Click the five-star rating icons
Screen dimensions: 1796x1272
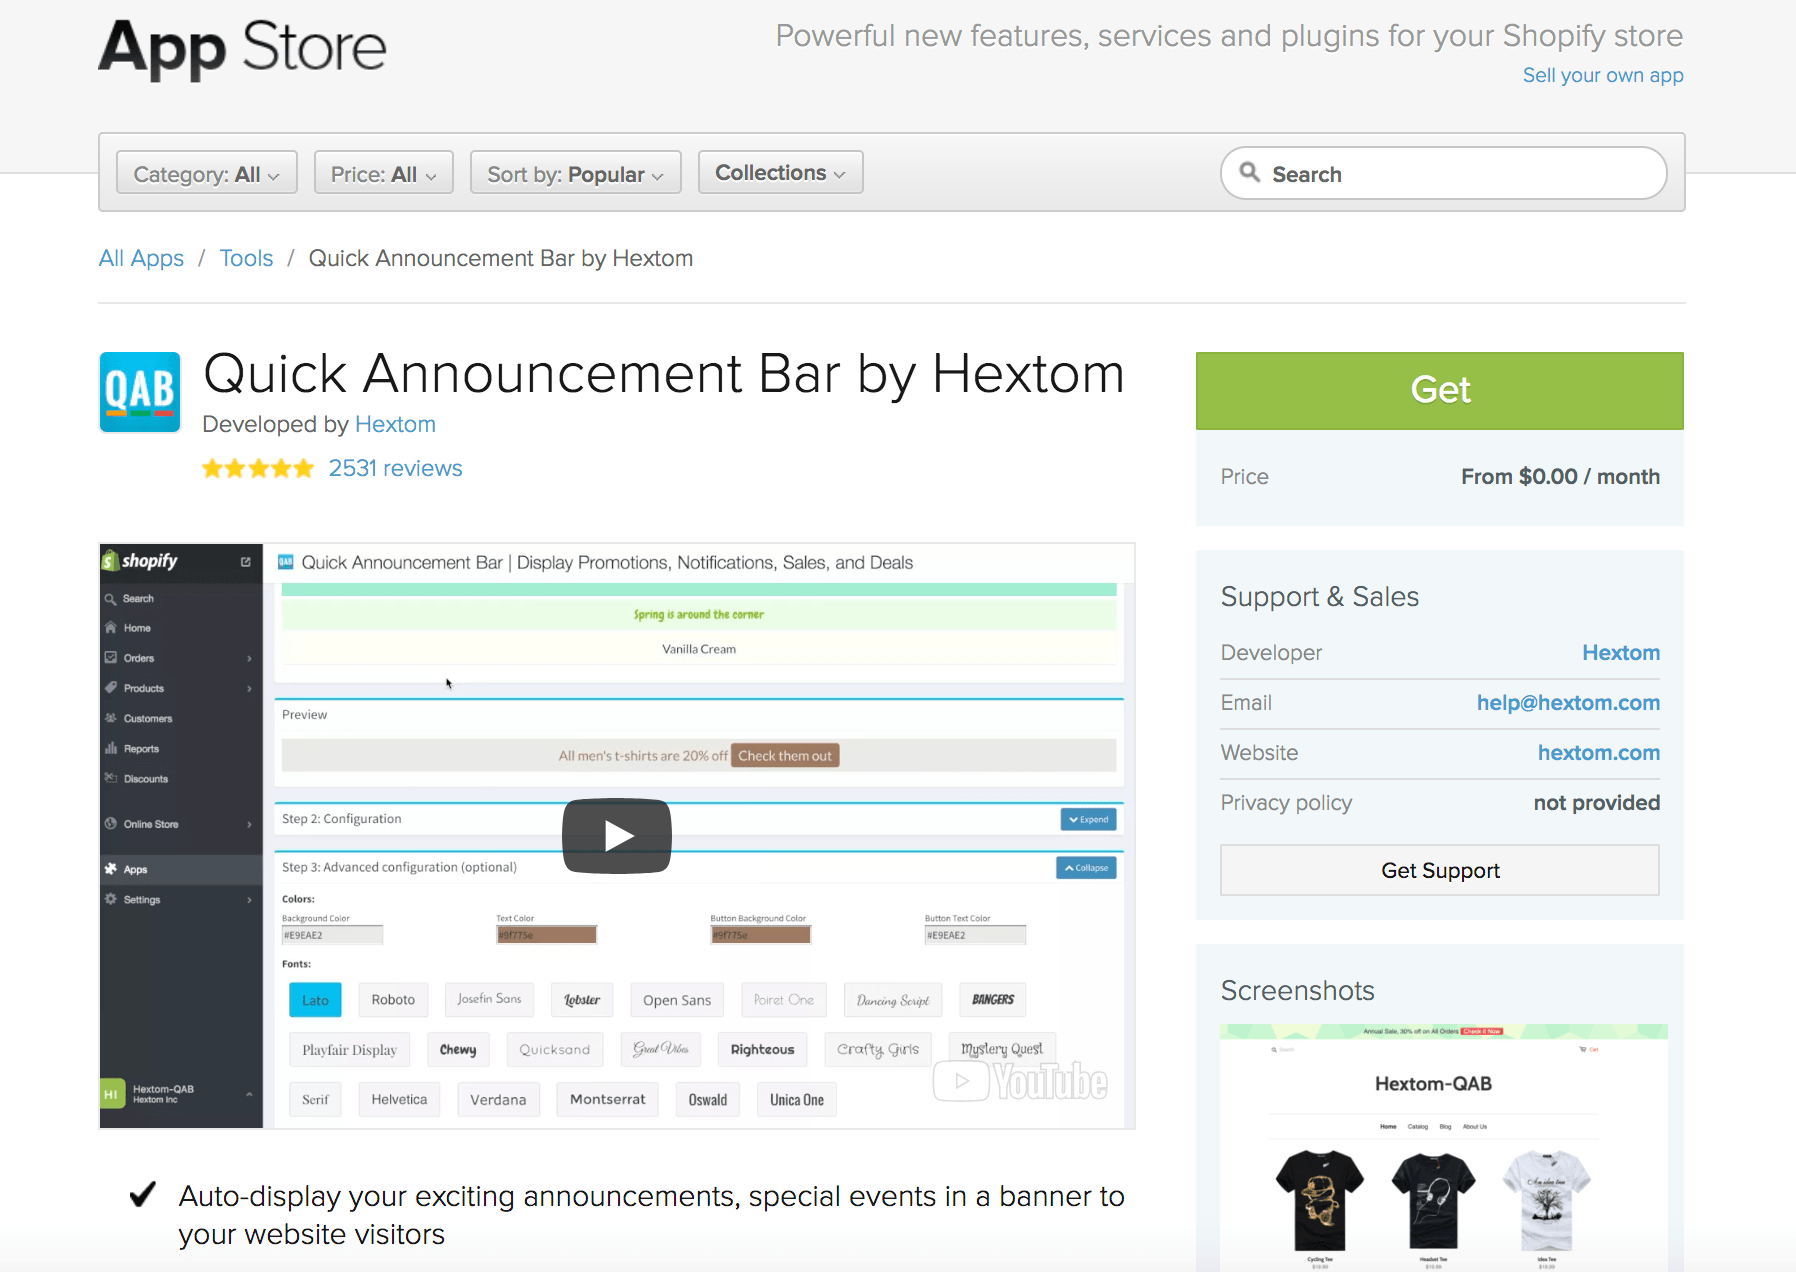[x=258, y=469]
